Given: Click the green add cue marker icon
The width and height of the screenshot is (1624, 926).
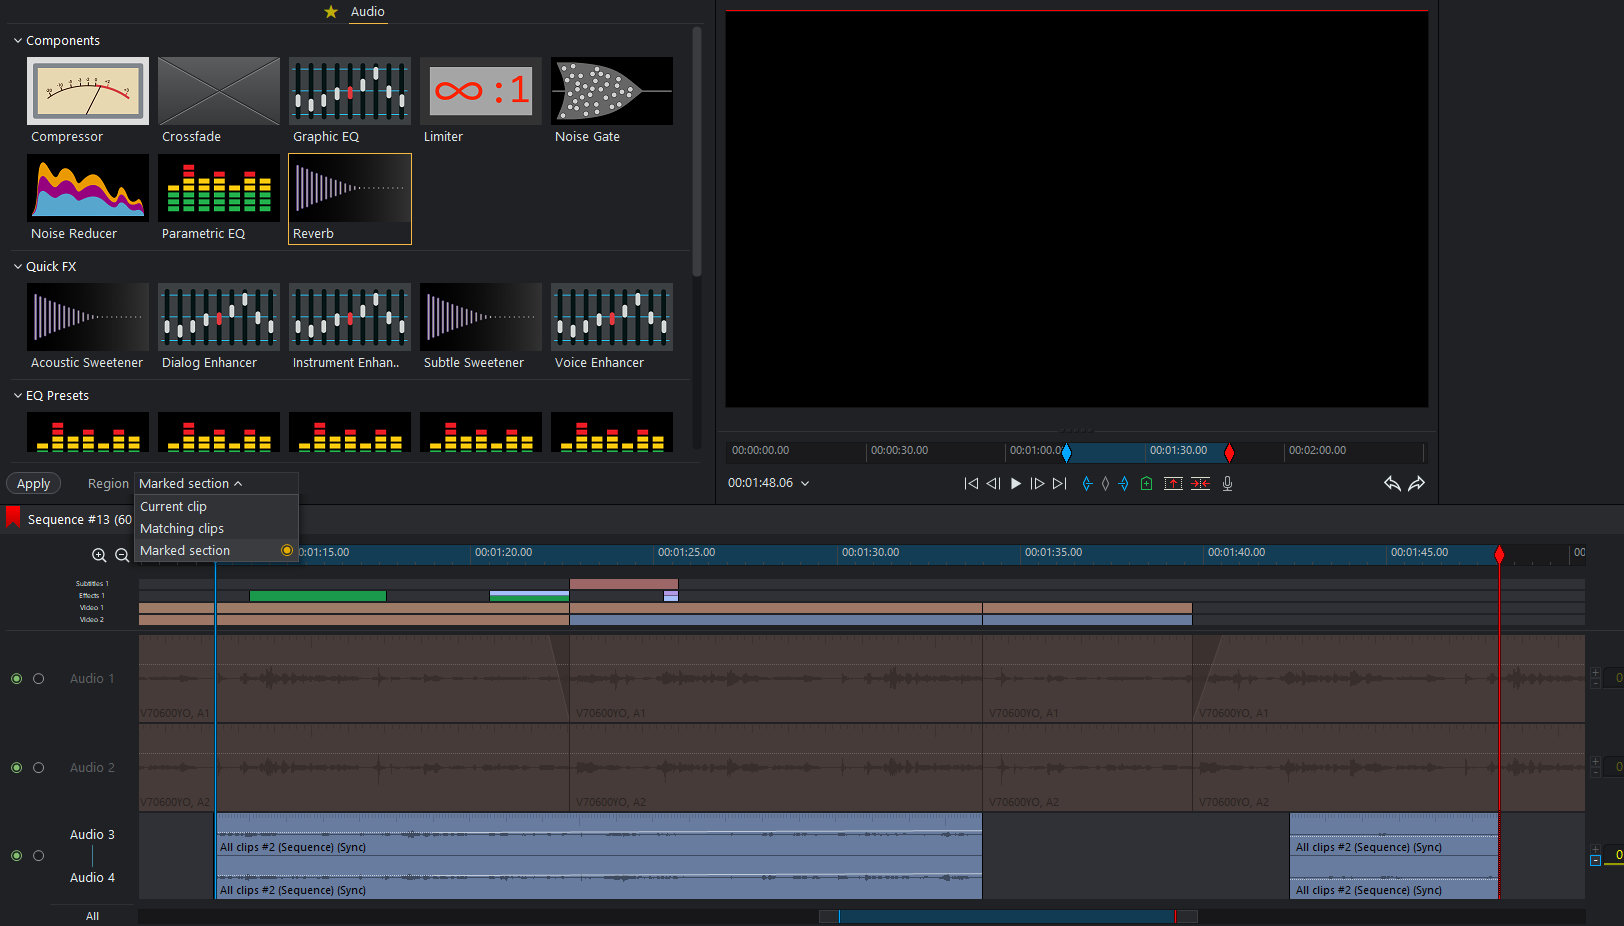Looking at the screenshot, I should [x=1147, y=484].
